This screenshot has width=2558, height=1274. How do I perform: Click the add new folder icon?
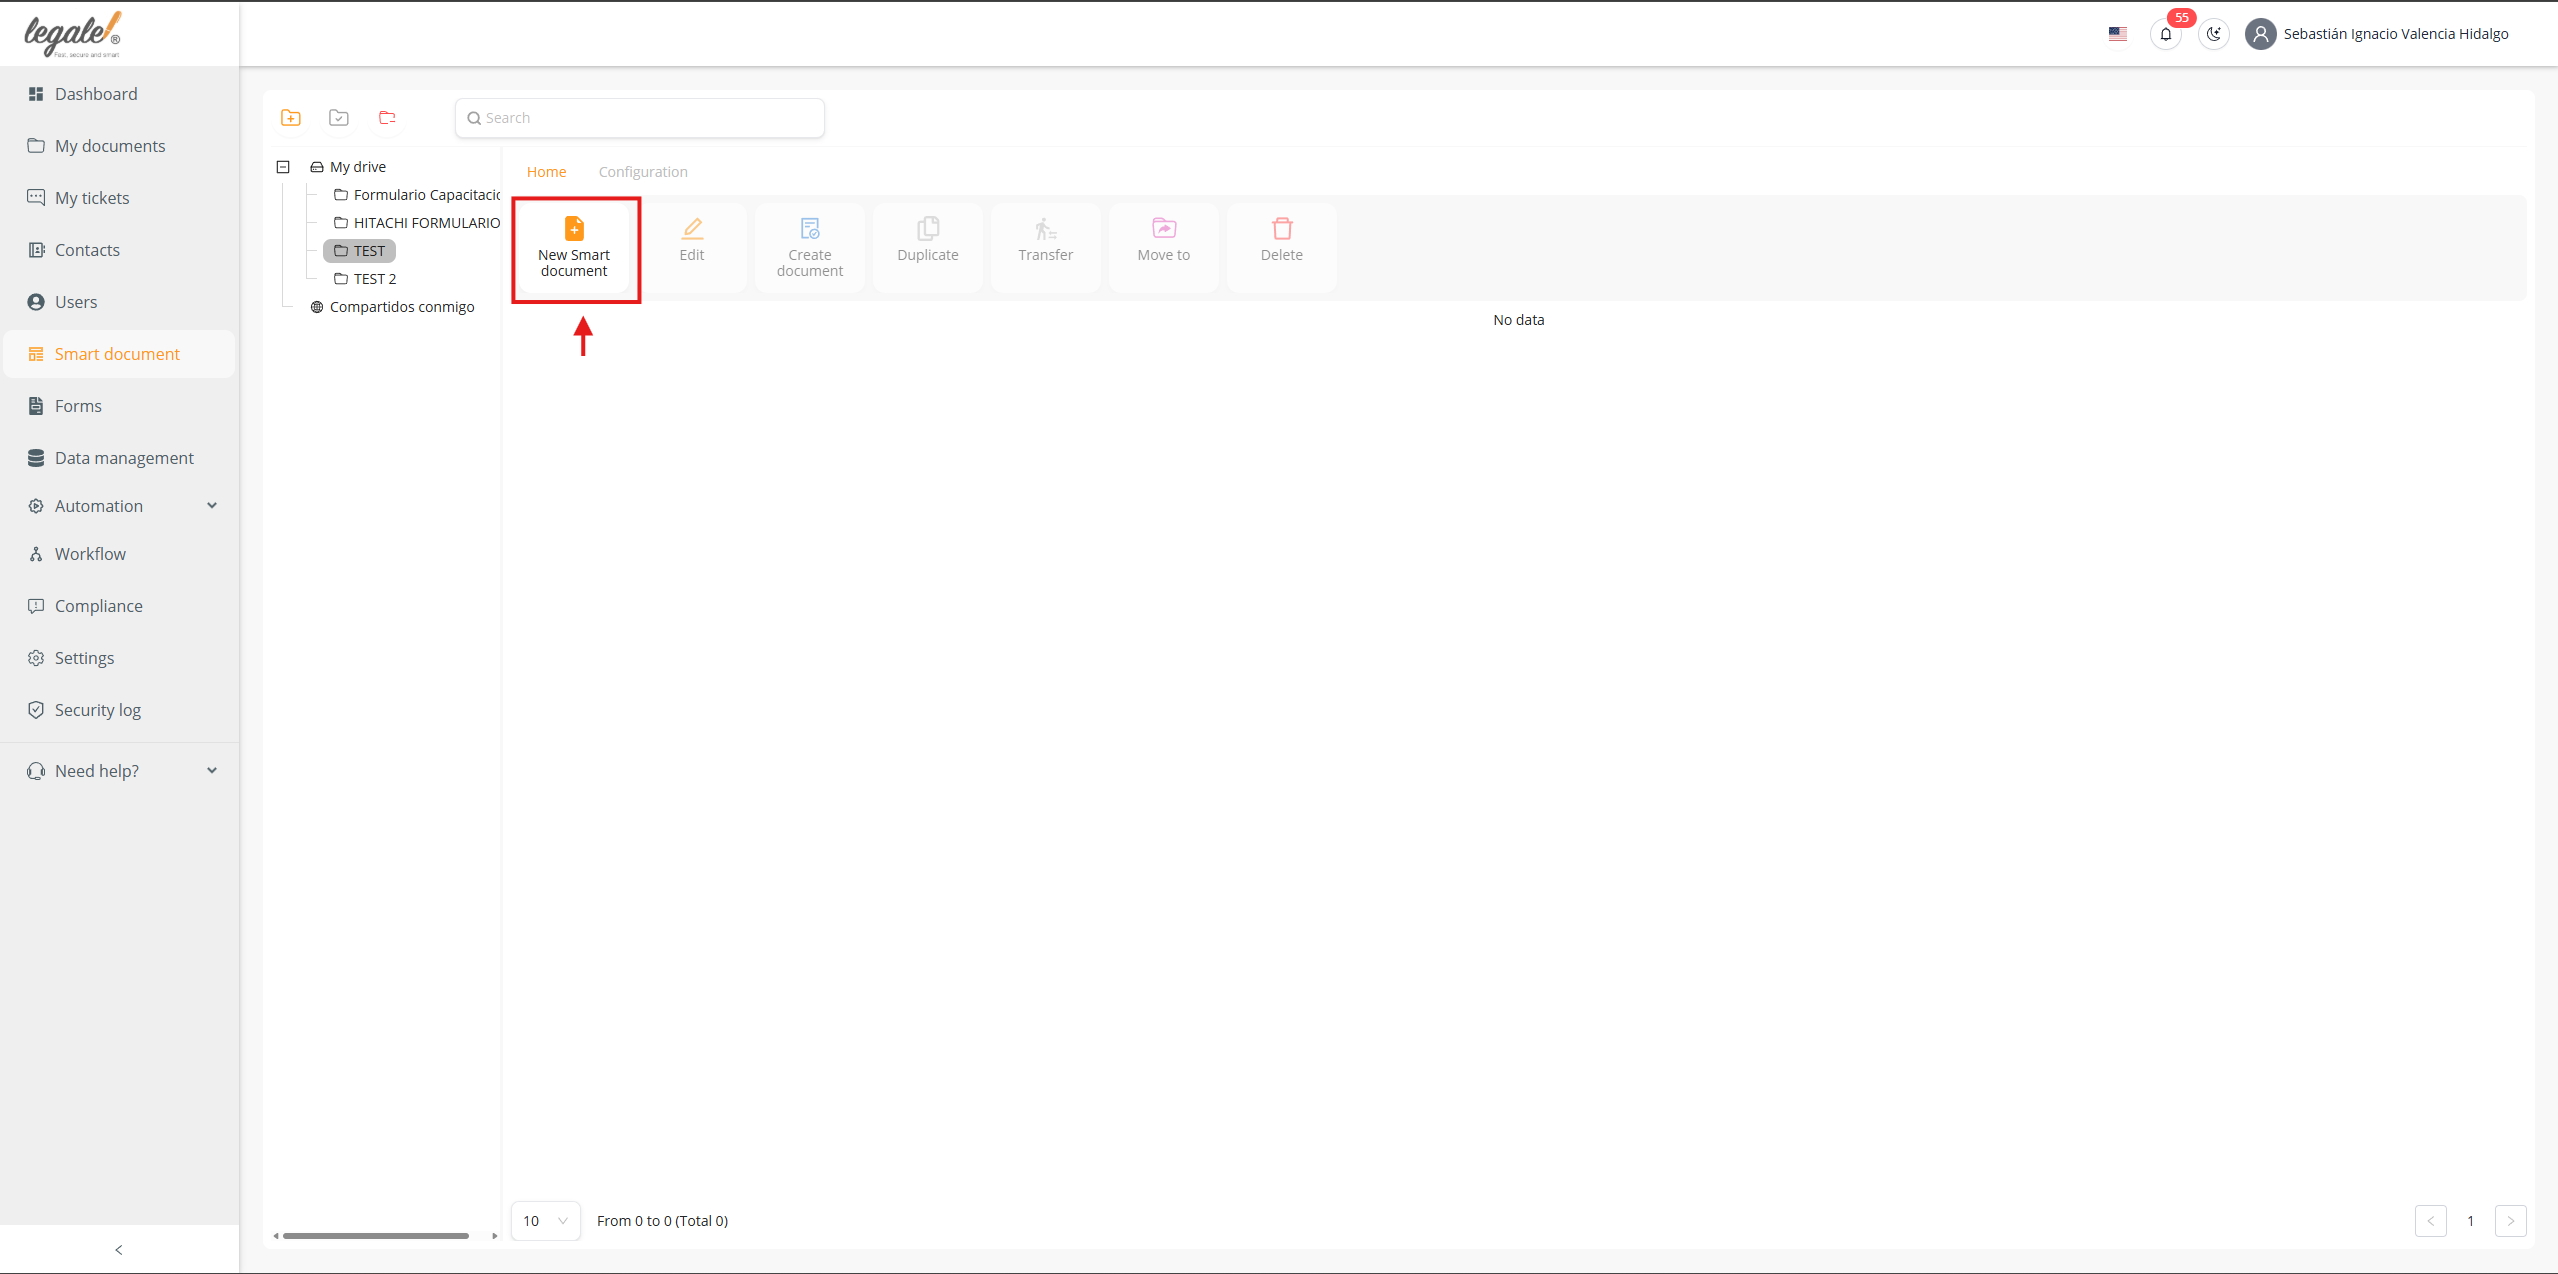tap(291, 118)
